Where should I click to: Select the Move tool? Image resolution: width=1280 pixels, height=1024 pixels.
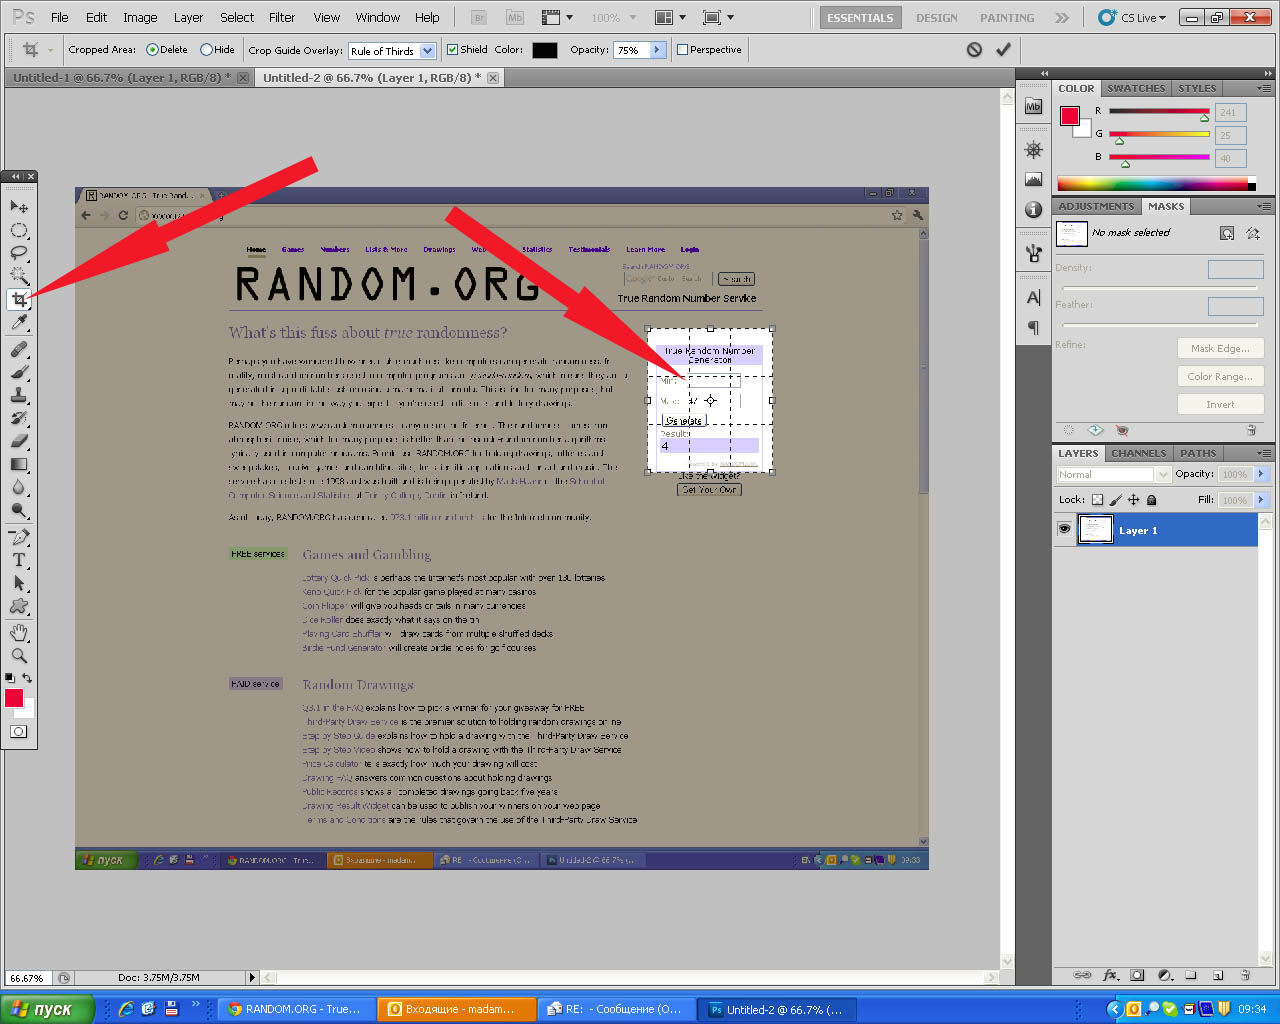pyautogui.click(x=19, y=206)
